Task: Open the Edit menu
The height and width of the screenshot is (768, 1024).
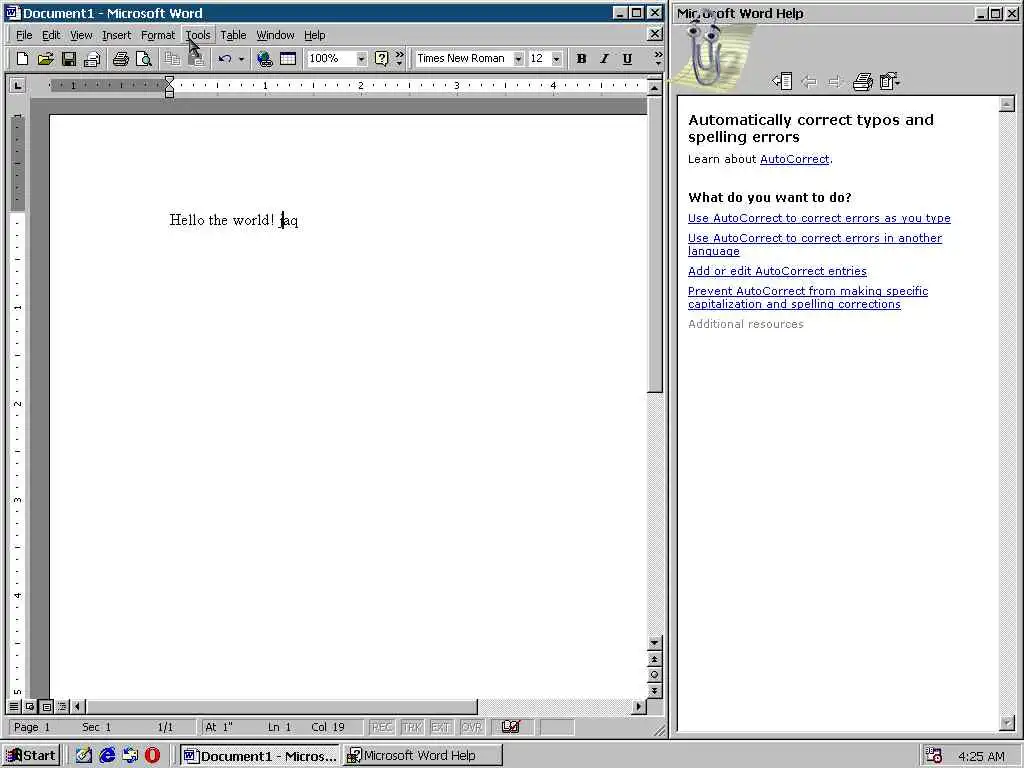Action: (x=51, y=35)
